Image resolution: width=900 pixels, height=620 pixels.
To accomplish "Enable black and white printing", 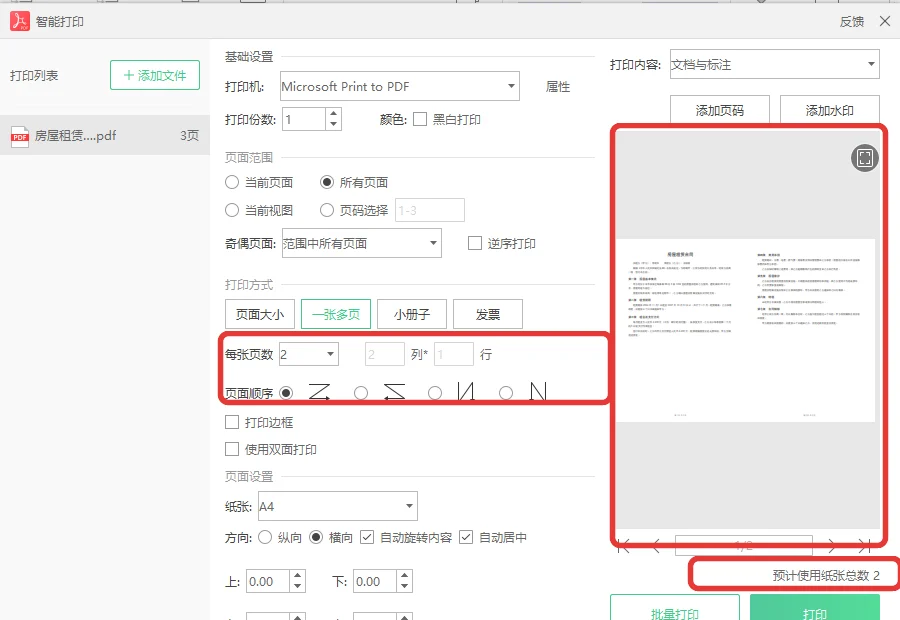I will click(x=420, y=119).
